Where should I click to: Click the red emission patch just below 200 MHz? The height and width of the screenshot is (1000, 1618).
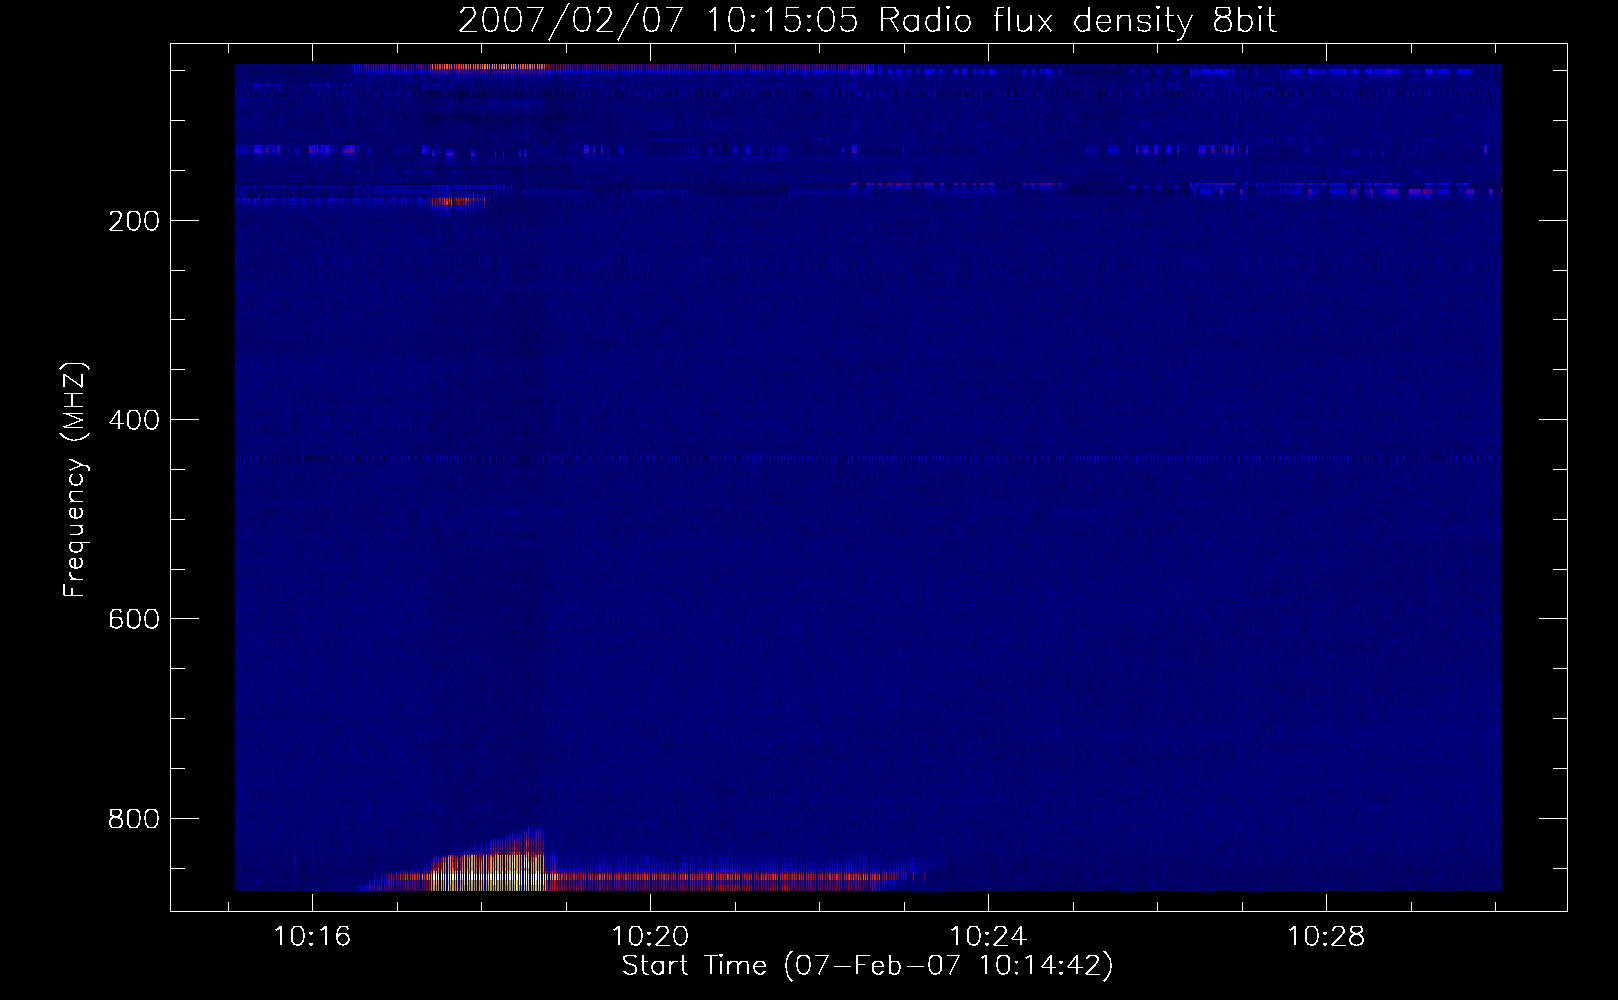coord(458,201)
